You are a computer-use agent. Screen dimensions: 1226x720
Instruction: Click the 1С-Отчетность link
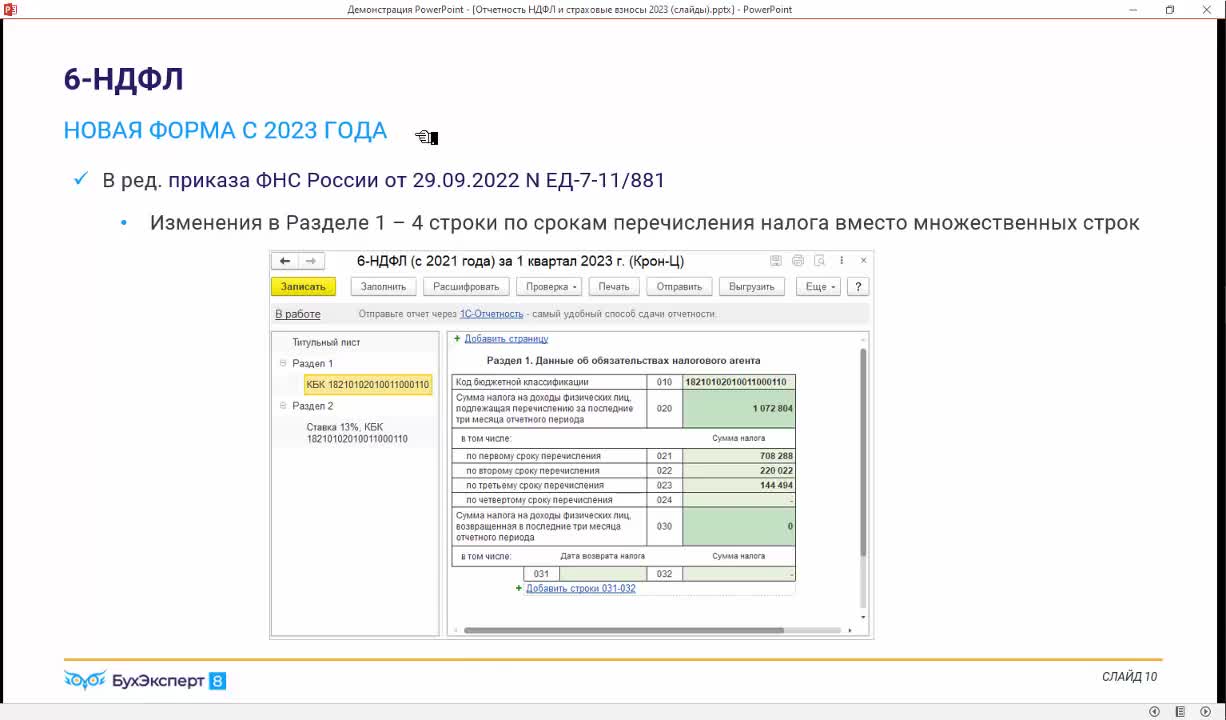[491, 314]
